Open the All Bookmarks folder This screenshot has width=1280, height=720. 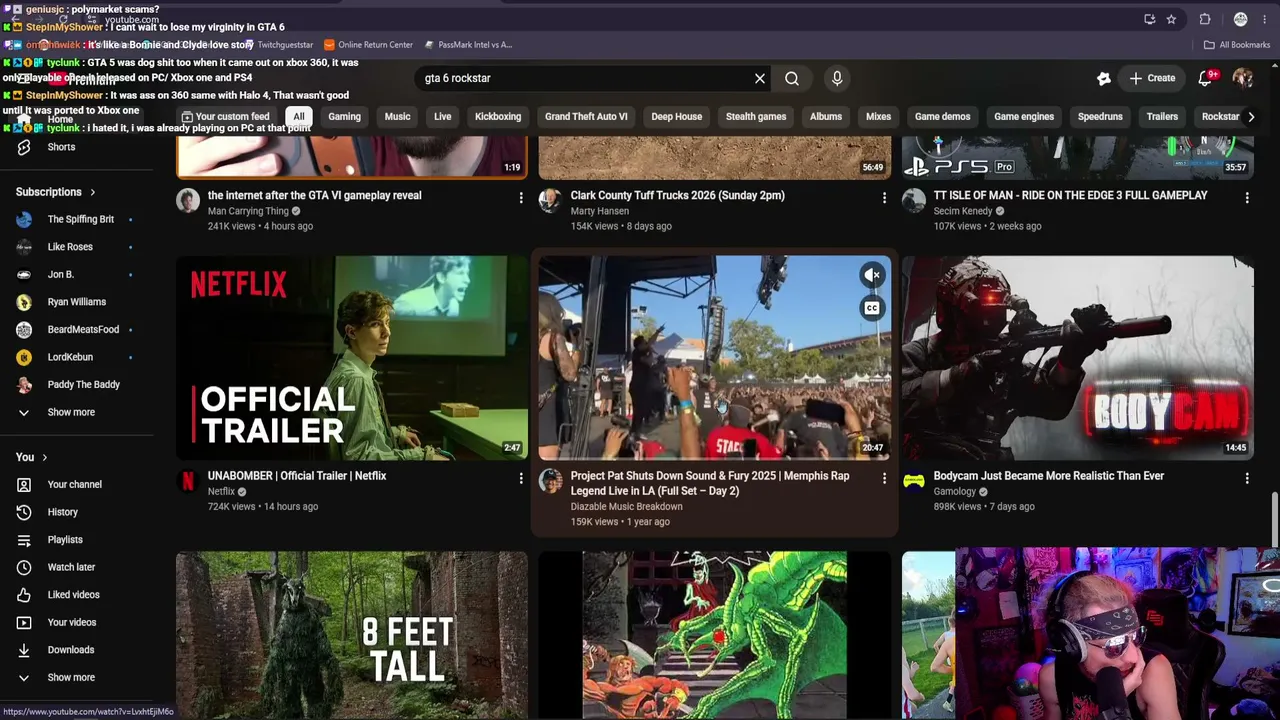[x=1237, y=45]
